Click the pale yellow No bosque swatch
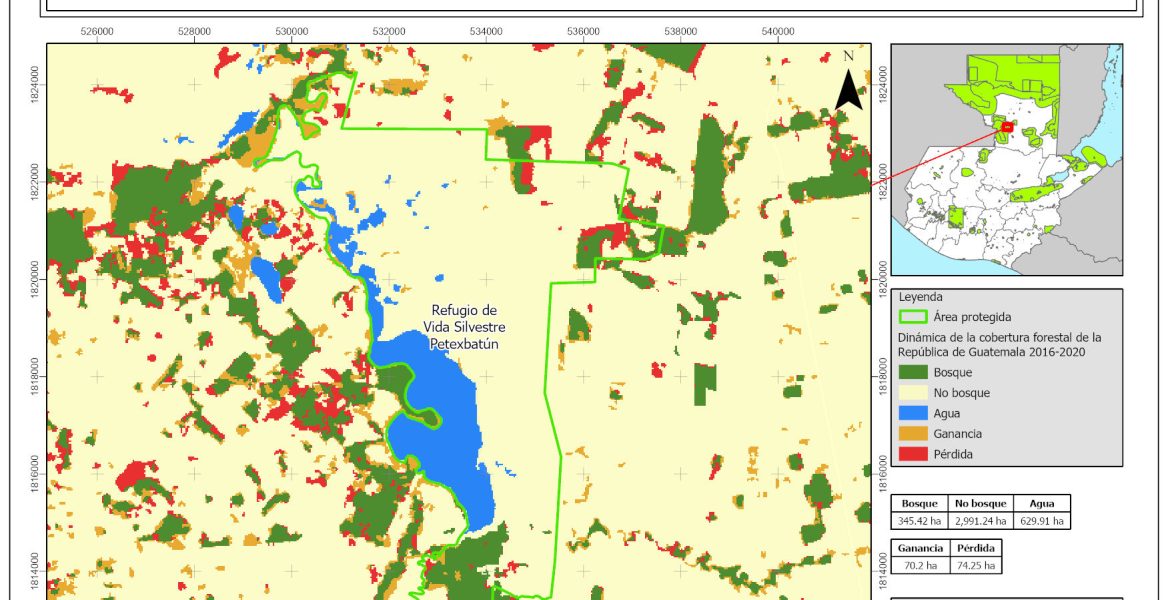The height and width of the screenshot is (600, 1170). [x=912, y=393]
